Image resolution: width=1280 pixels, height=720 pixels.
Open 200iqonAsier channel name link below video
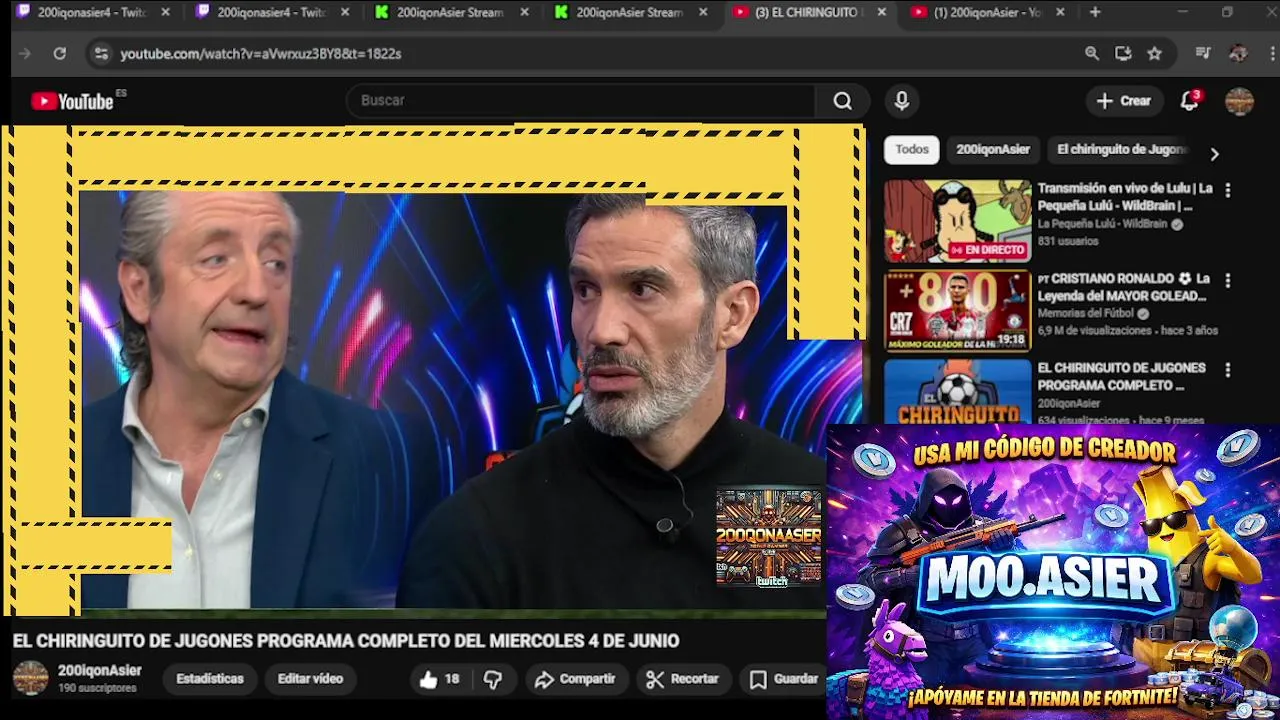[100, 671]
